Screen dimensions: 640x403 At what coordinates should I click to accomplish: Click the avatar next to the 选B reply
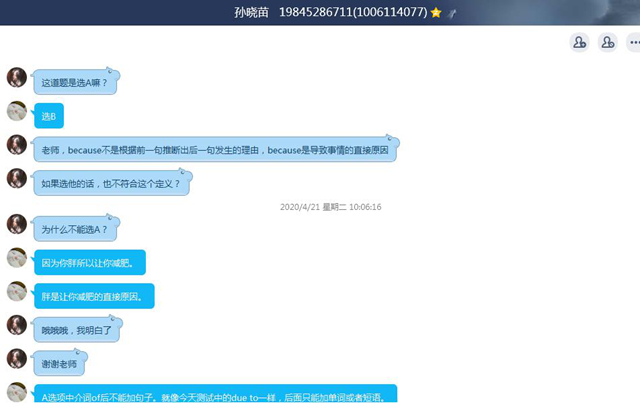pyautogui.click(x=17, y=112)
